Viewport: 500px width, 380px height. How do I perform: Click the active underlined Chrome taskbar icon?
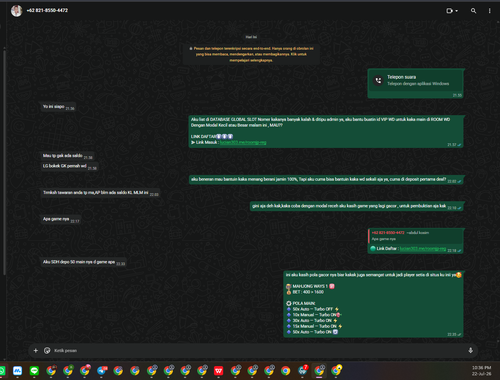(319, 370)
